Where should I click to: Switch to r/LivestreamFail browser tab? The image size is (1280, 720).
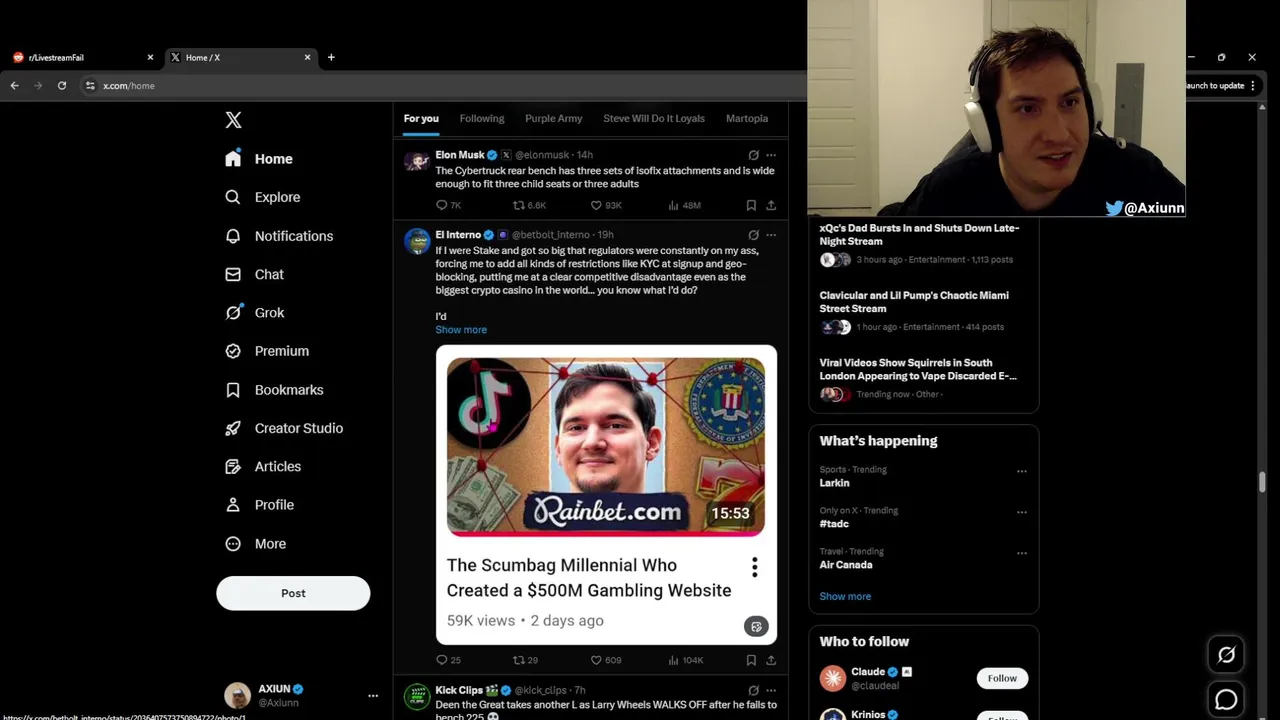click(83, 57)
